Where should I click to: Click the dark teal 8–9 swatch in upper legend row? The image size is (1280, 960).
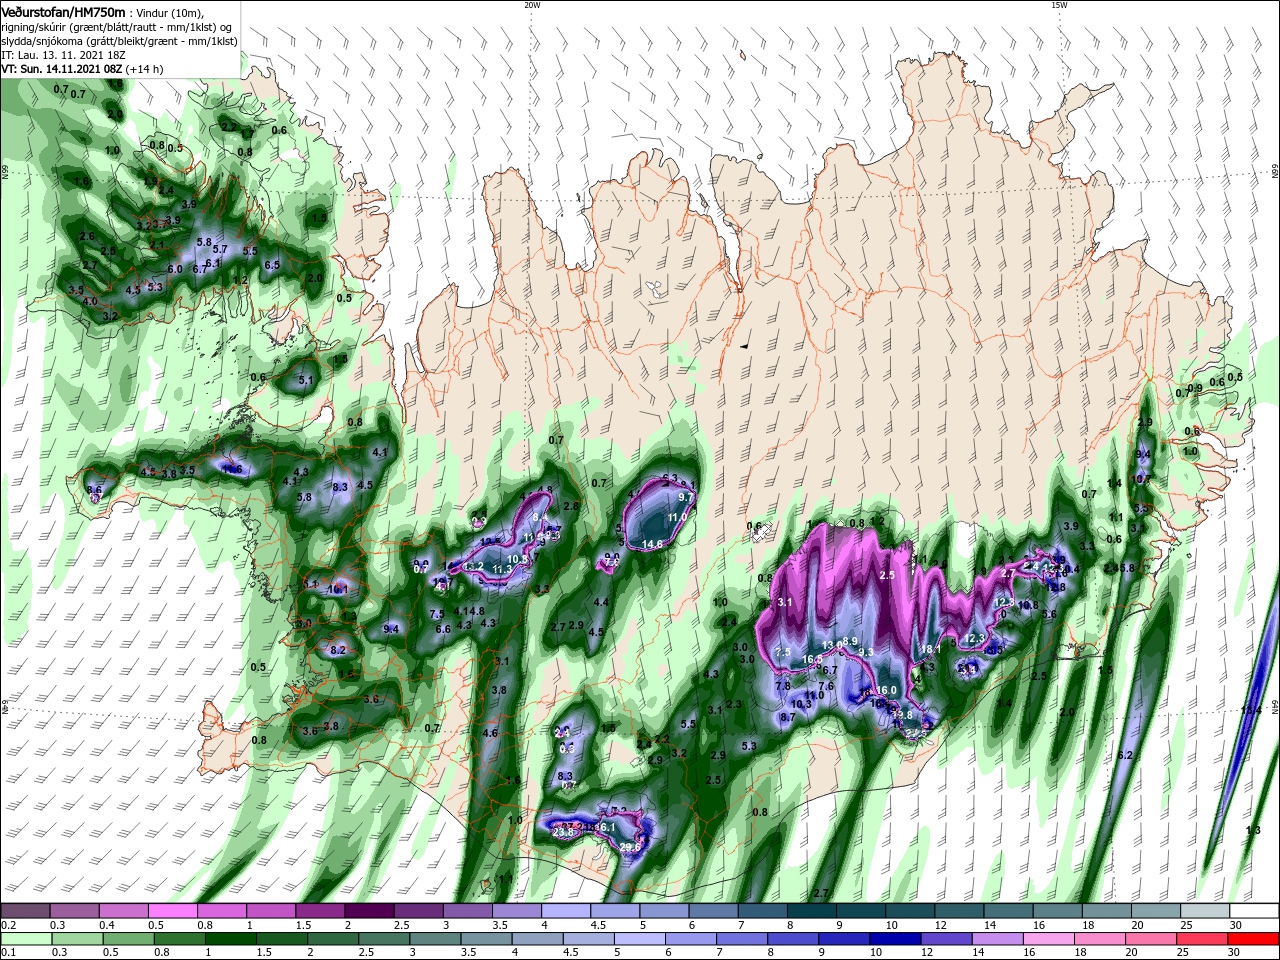point(812,911)
